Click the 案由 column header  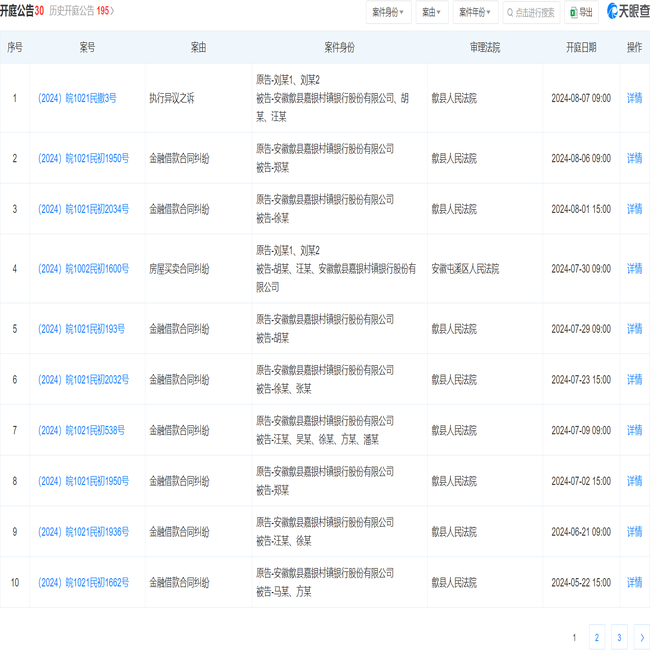tap(199, 48)
